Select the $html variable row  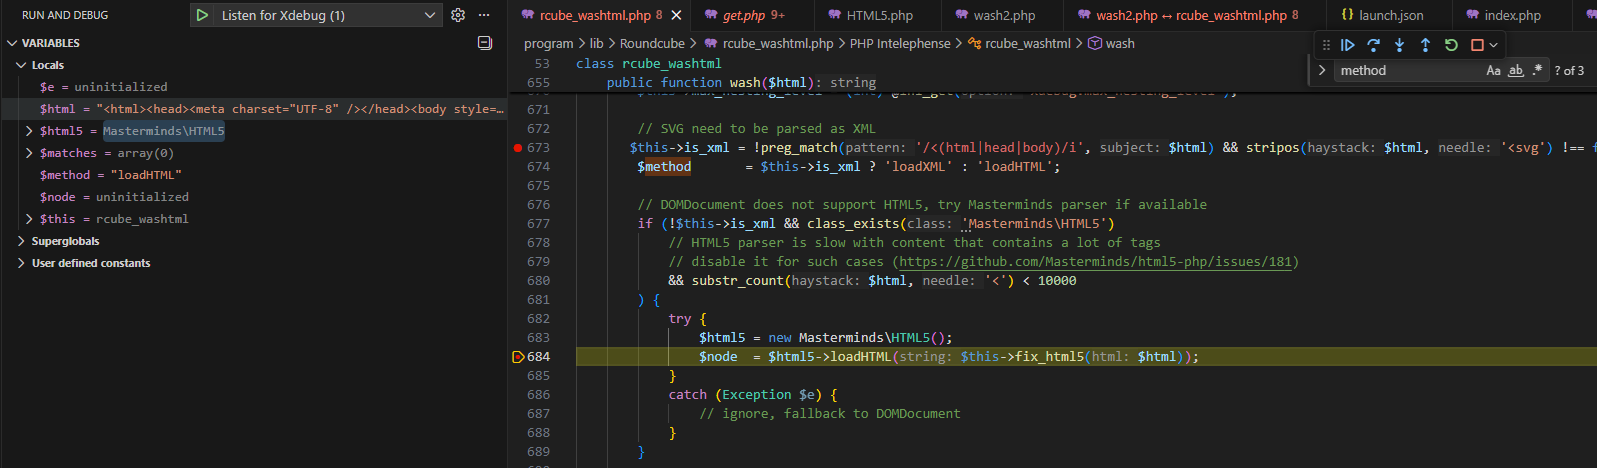pos(254,109)
